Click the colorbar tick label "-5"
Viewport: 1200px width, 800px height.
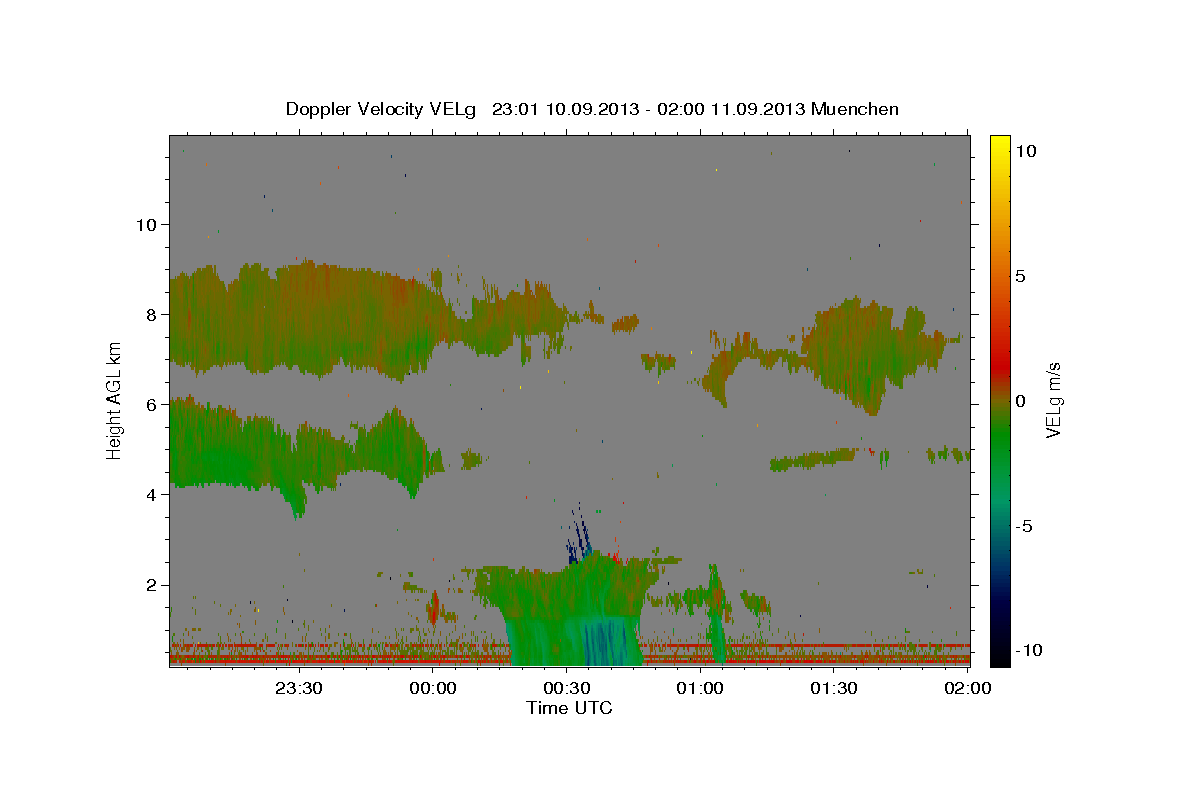(1023, 525)
